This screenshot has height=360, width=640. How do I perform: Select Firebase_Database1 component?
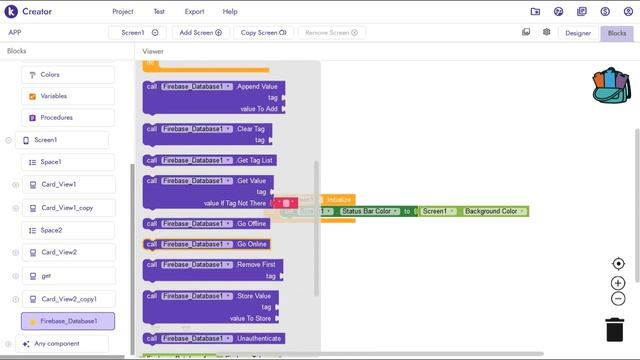68,321
